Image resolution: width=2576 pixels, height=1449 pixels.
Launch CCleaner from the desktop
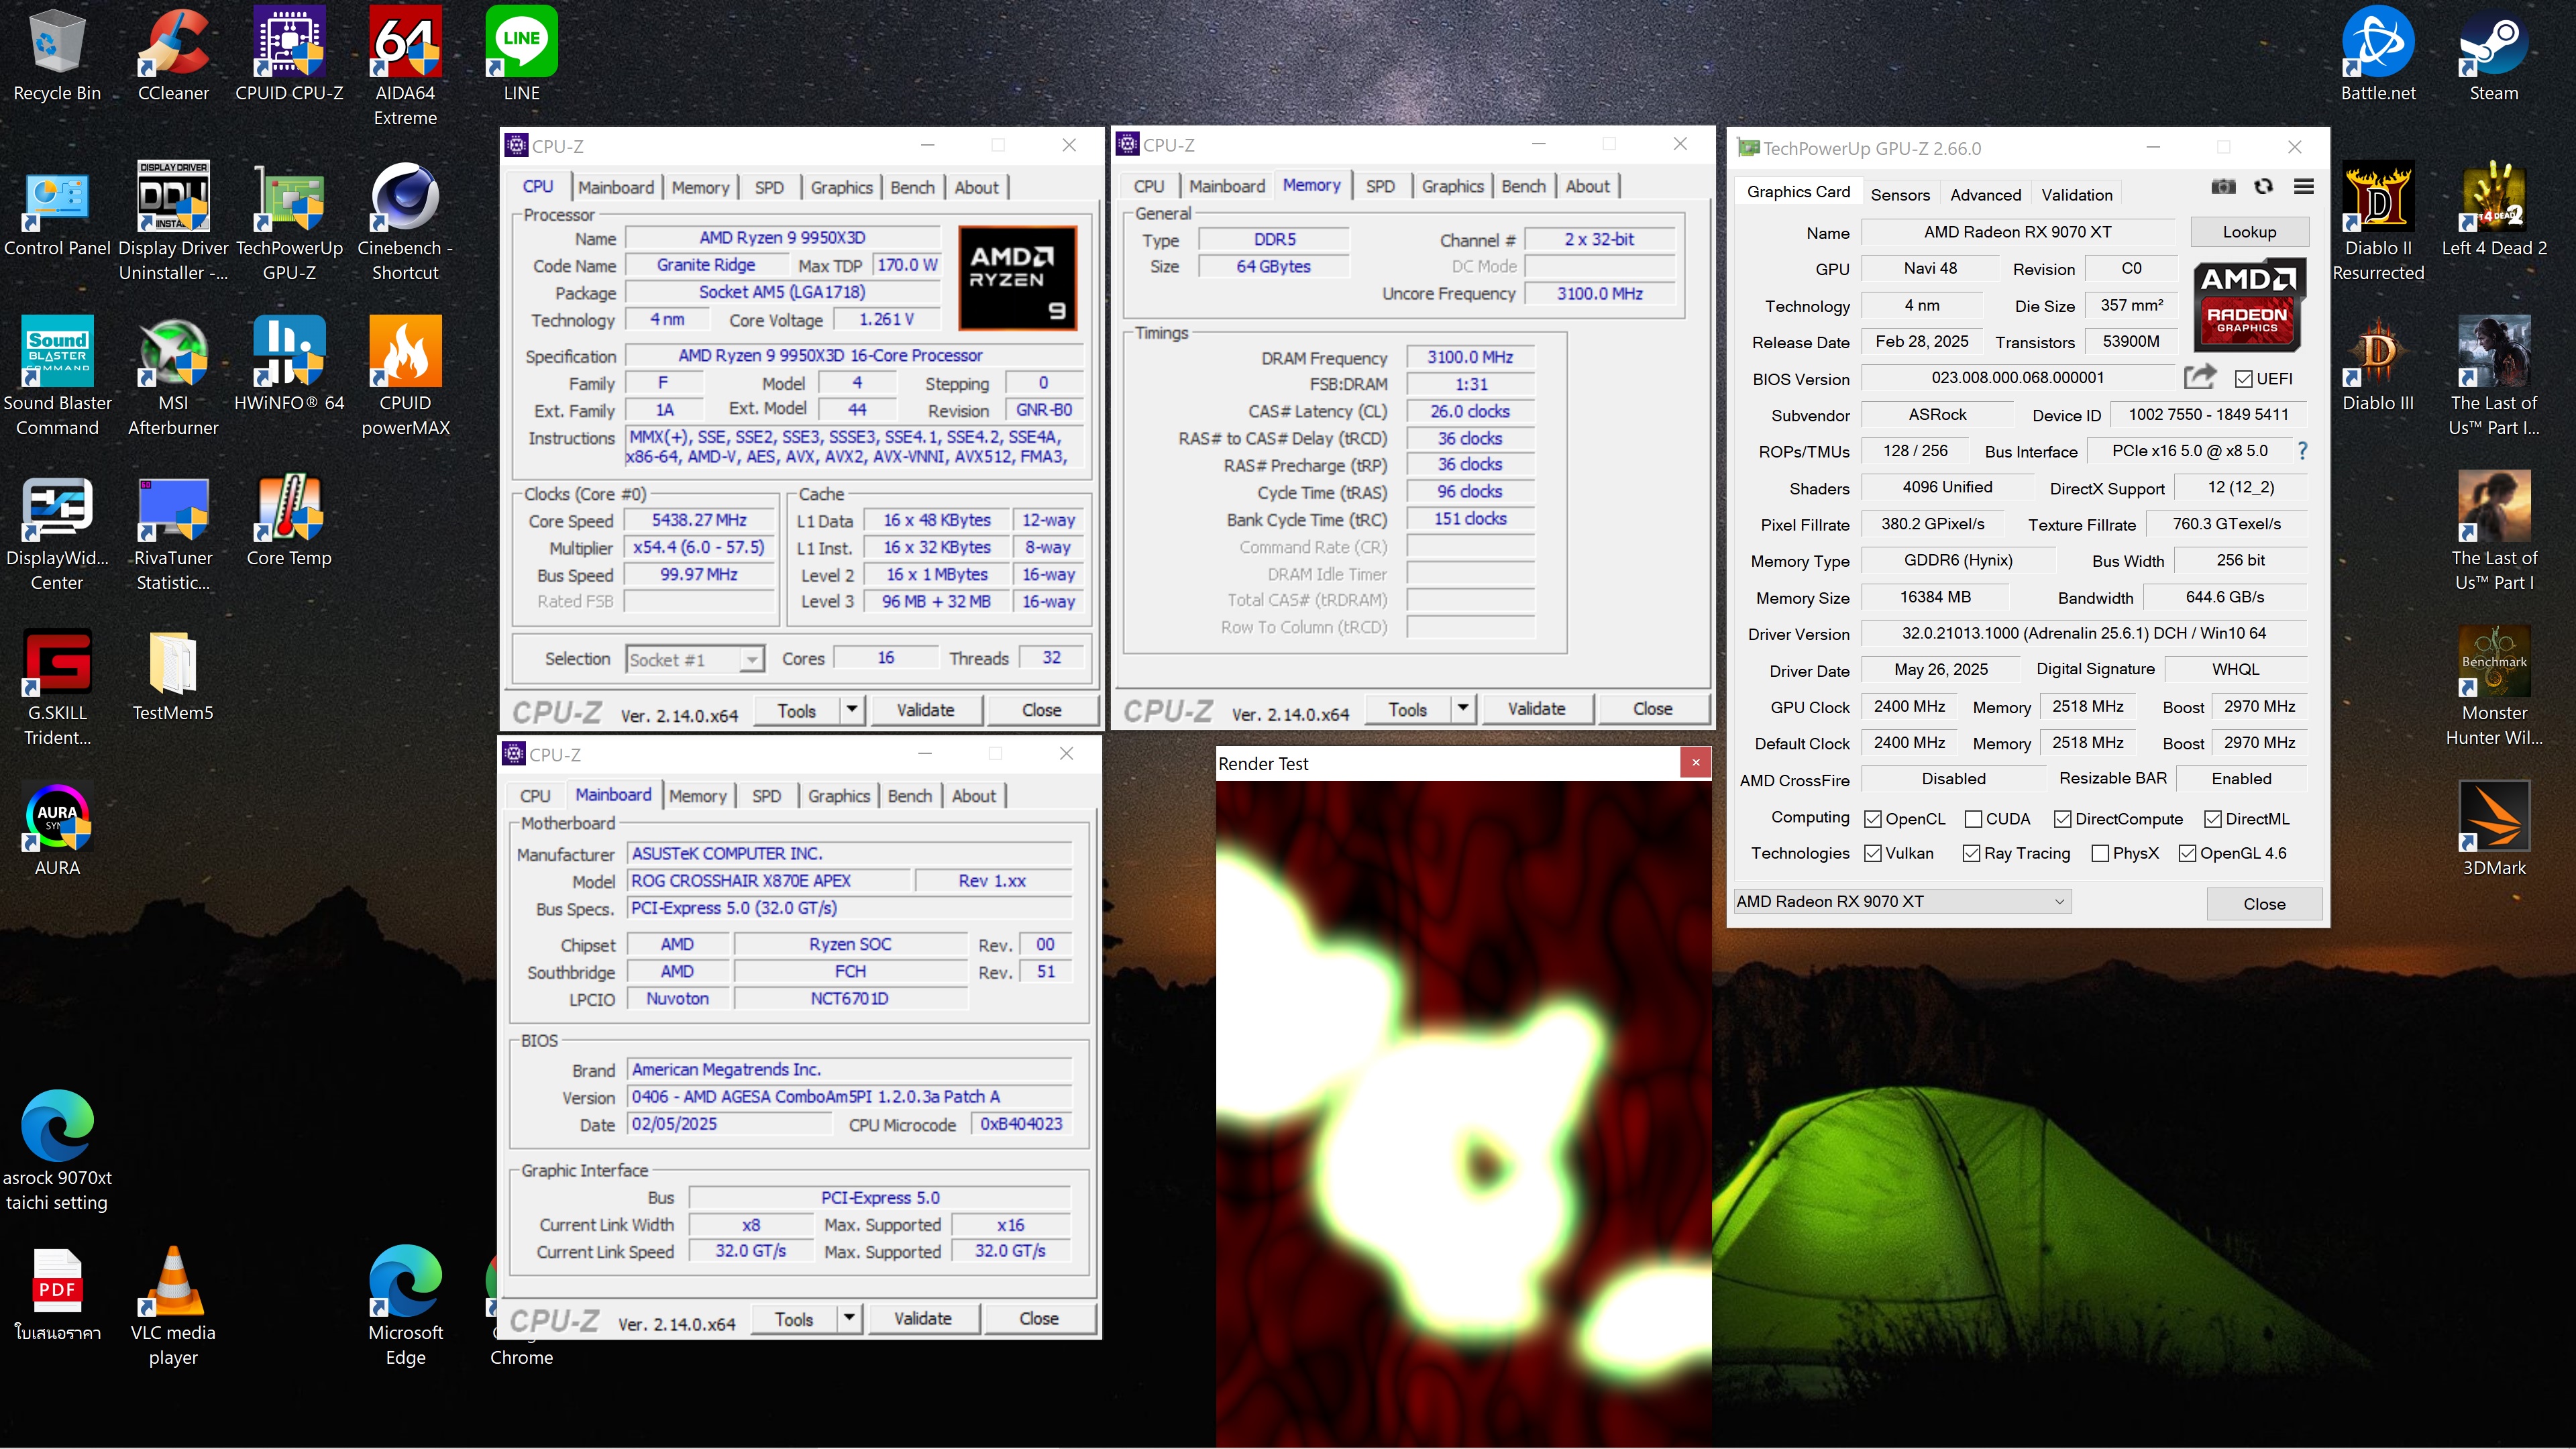(x=173, y=55)
